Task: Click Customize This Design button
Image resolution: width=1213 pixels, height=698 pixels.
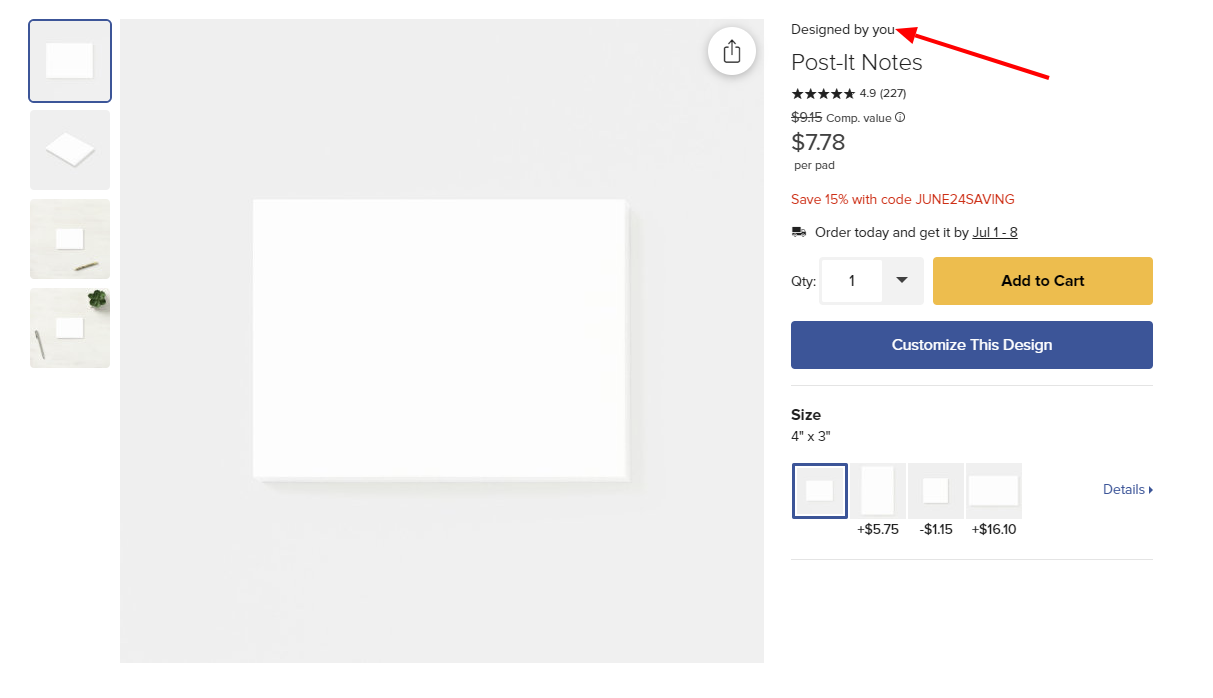Action: (x=972, y=345)
